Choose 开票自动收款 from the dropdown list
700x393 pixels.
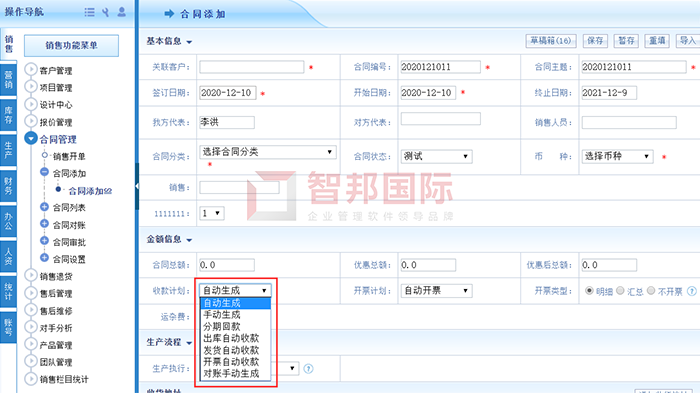click(236, 362)
